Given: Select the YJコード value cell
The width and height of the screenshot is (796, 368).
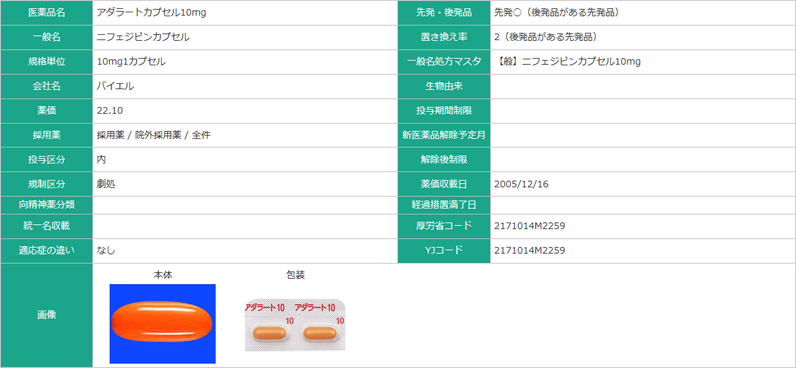Looking at the screenshot, I should pyautogui.click(x=643, y=251).
